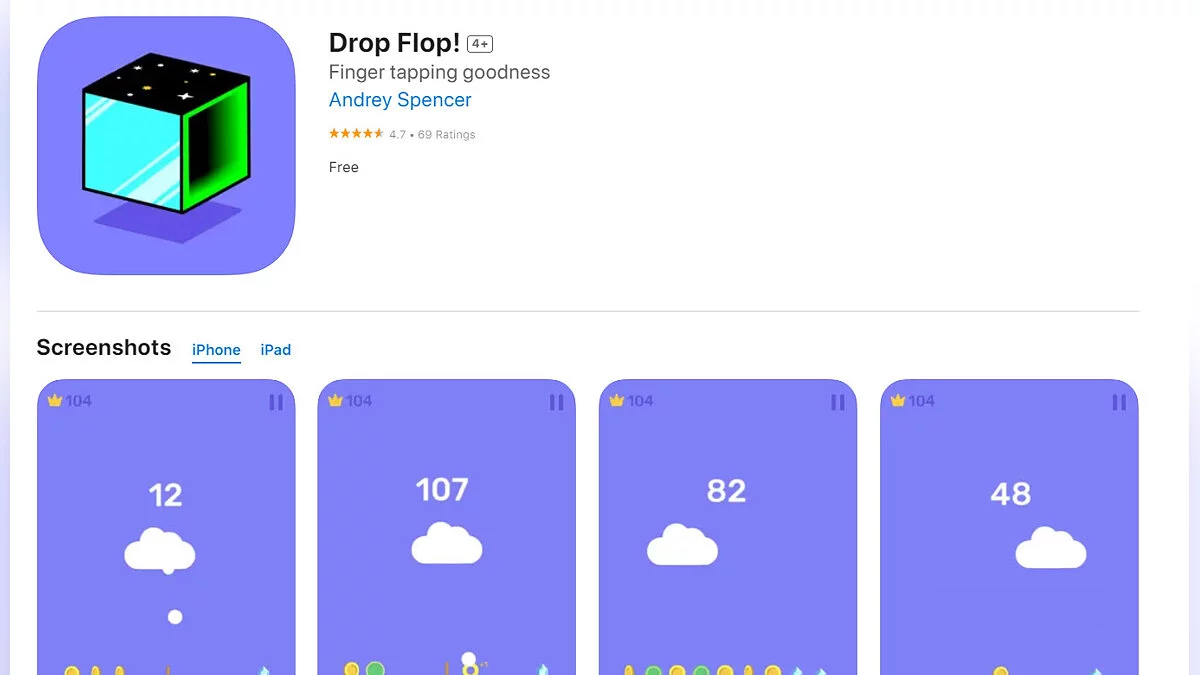
Task: Open the second screenshot showing score 107
Action: 447,527
